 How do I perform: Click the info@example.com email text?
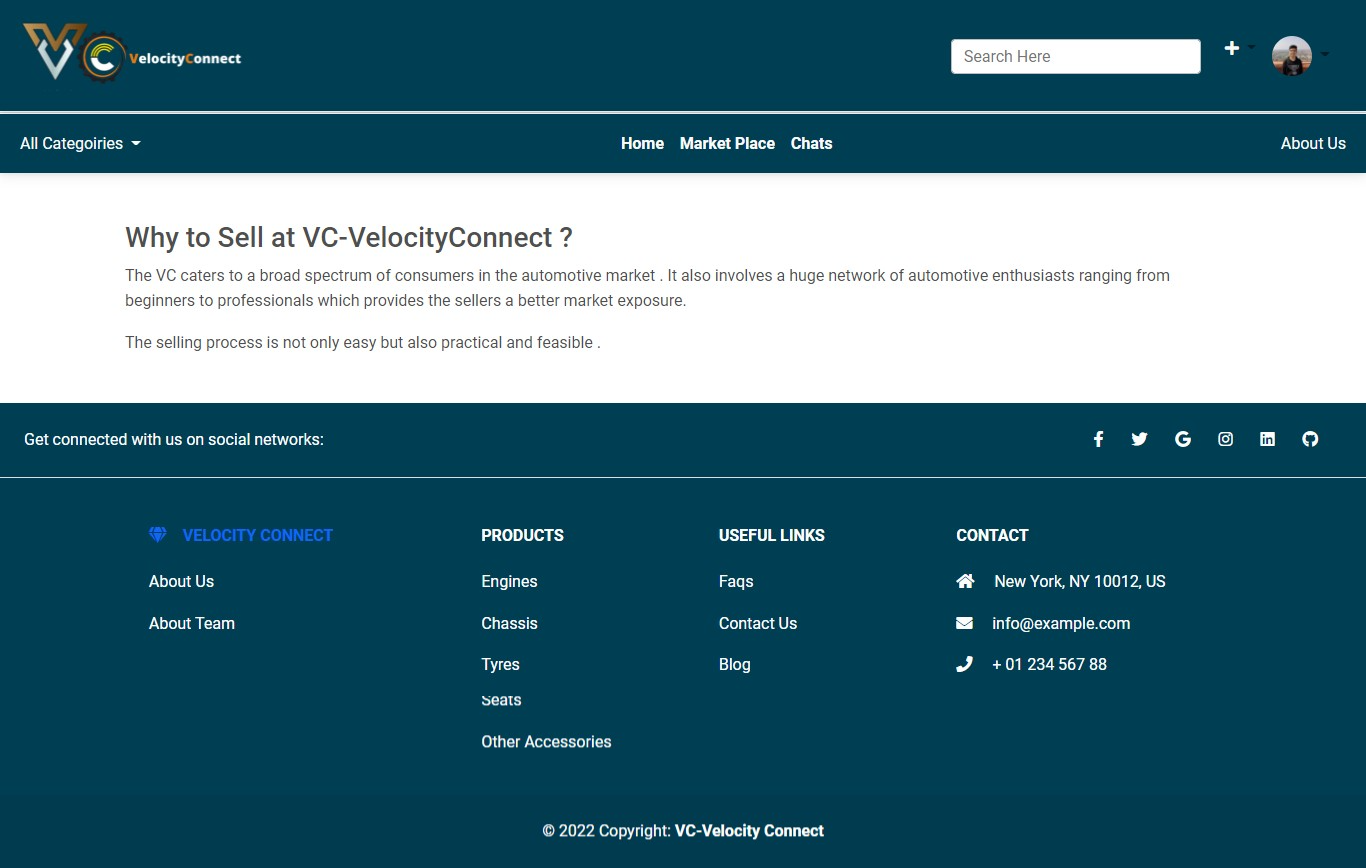1061,623
